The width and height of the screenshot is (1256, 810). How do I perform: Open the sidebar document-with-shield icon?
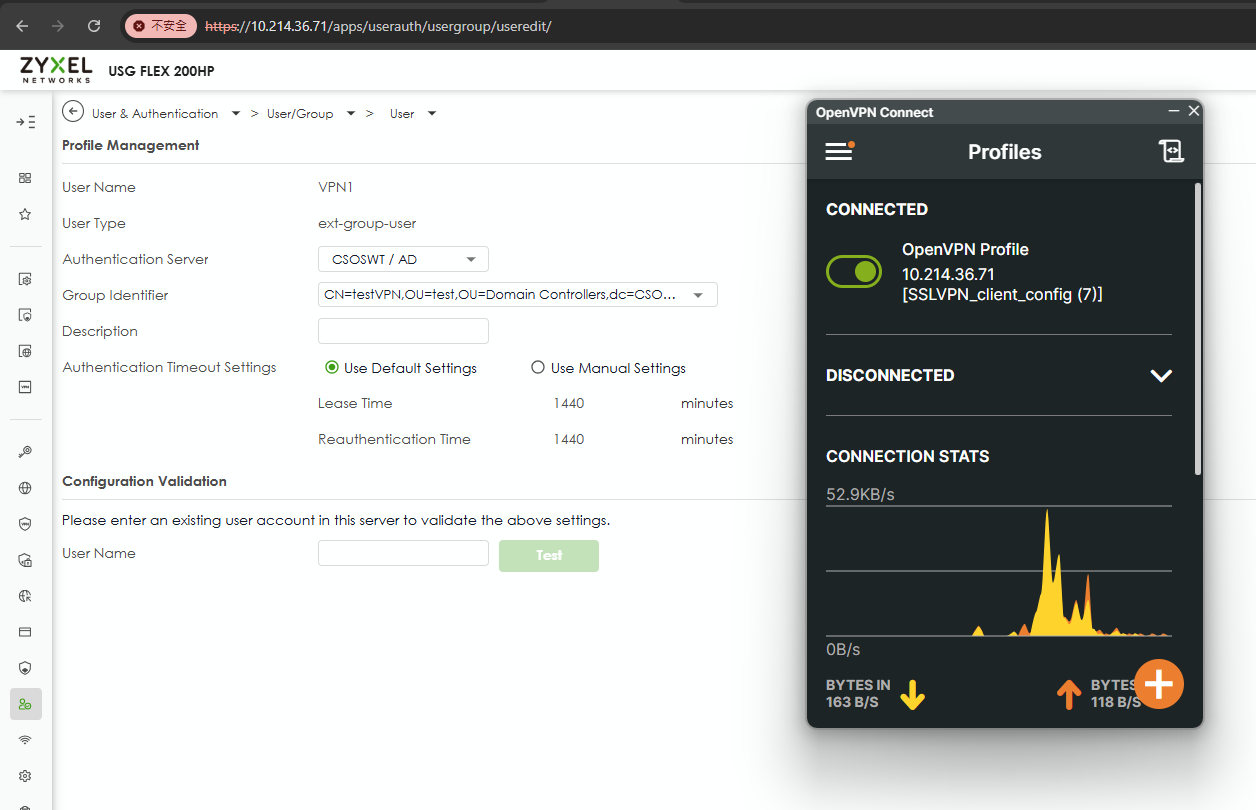tap(25, 315)
